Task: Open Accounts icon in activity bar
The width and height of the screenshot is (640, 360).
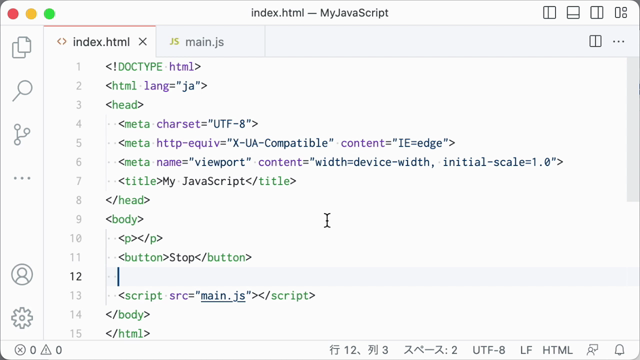Action: (22, 274)
